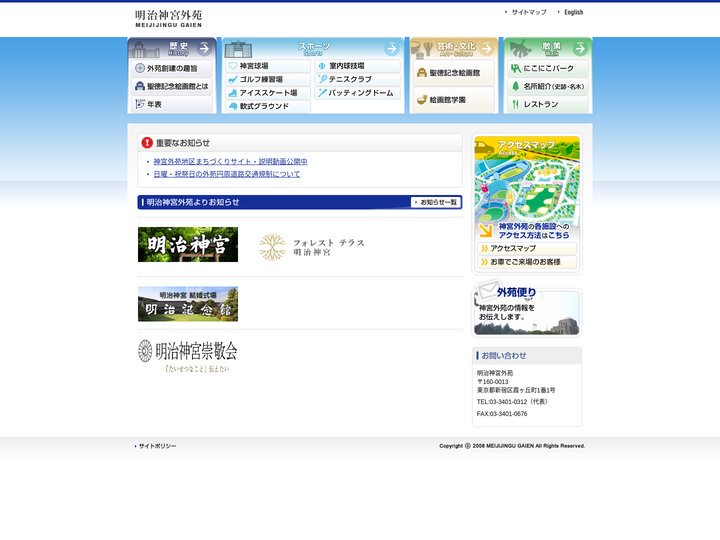
Task: Open the 芸術・文化 category arrow
Action: pyautogui.click(x=487, y=48)
